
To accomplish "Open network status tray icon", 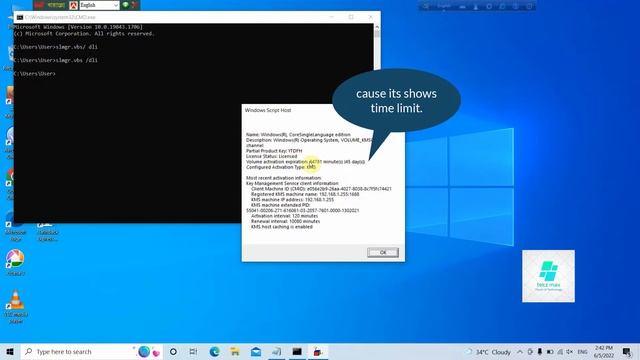I will [x=560, y=352].
